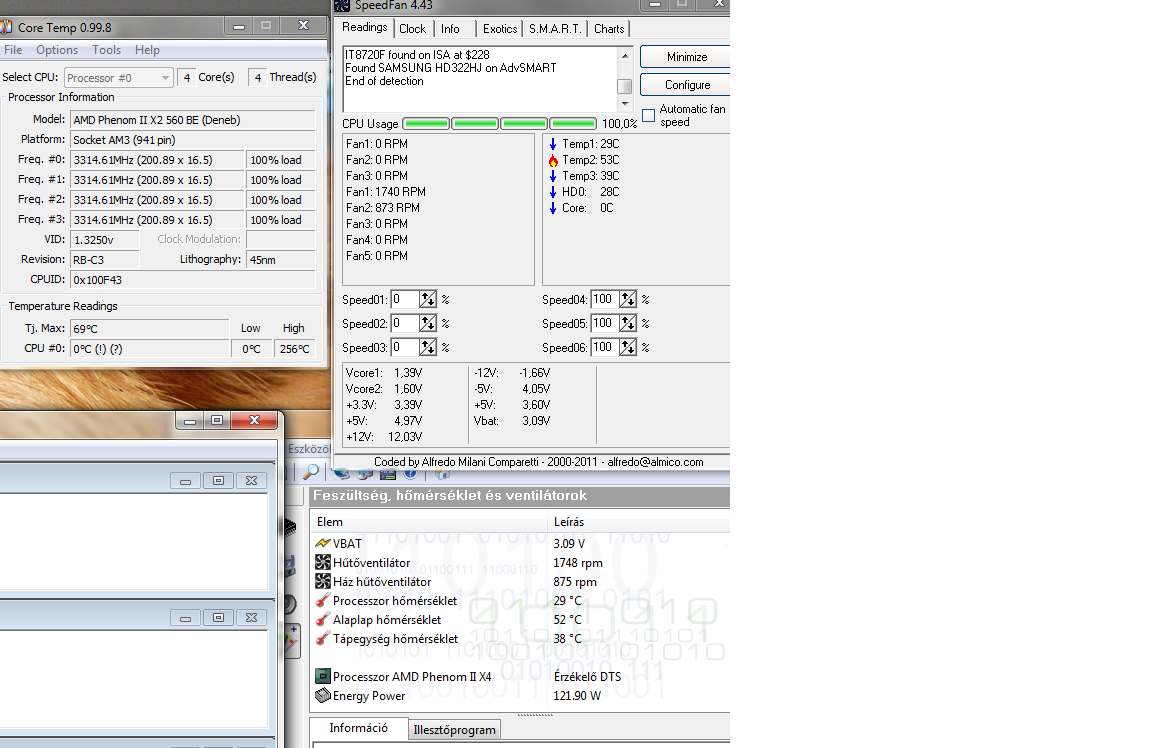This screenshot has width=1152, height=748.
Task: Click the SpeedFan log scrollbar down arrow
Action: 624,104
